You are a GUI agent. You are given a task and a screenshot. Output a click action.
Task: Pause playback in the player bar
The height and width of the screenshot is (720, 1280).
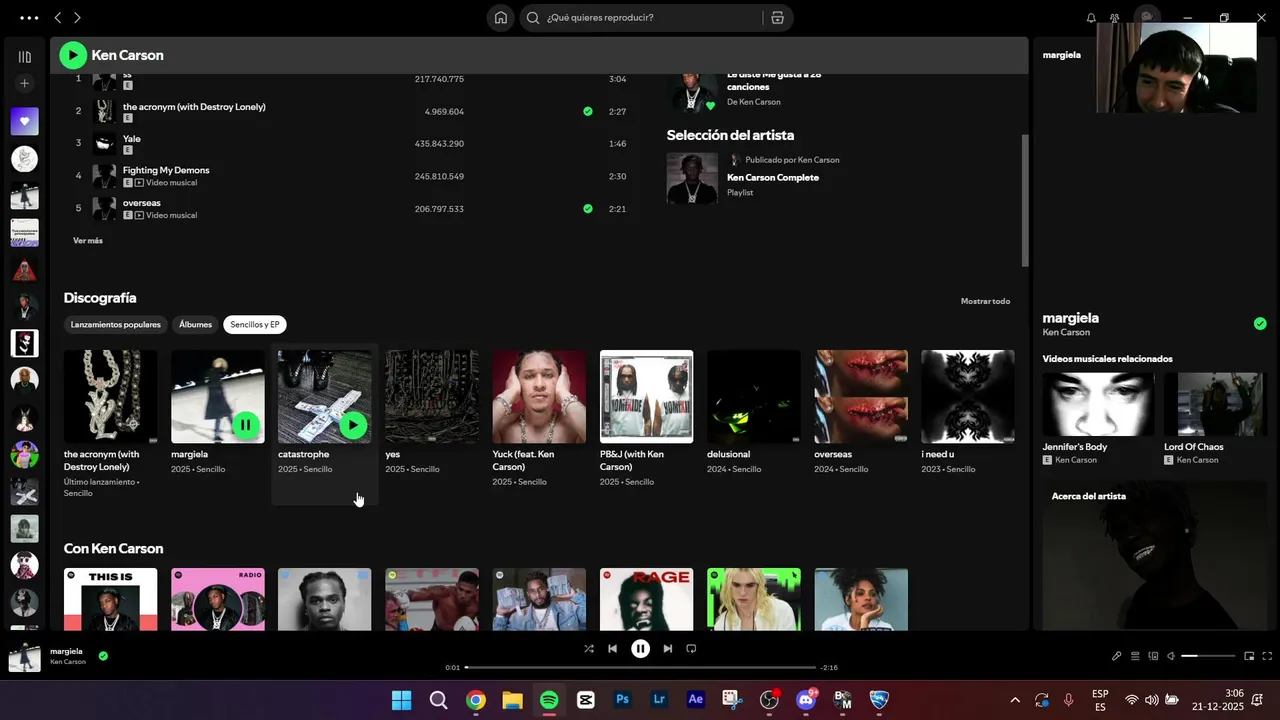(x=640, y=649)
